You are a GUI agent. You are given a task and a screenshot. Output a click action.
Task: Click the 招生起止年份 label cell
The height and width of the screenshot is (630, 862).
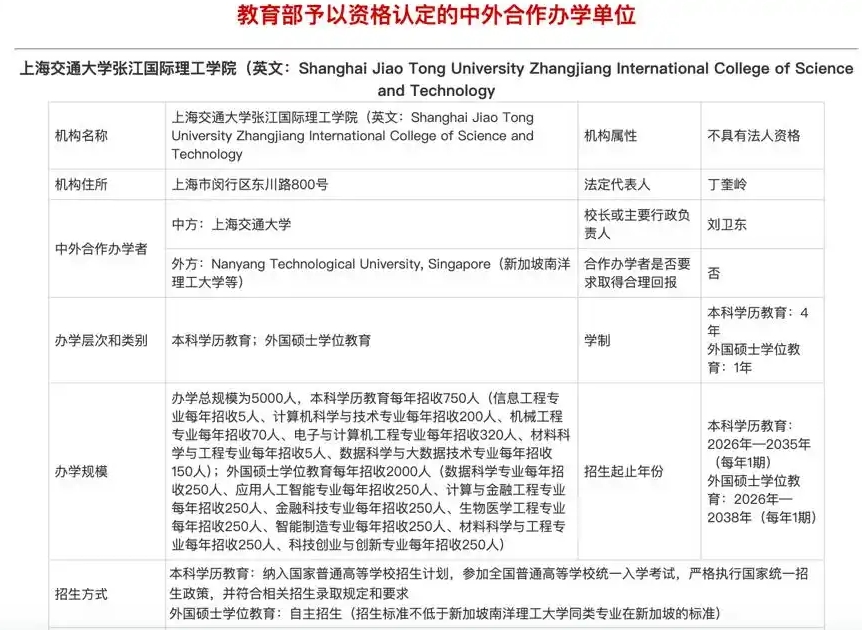coord(624,471)
